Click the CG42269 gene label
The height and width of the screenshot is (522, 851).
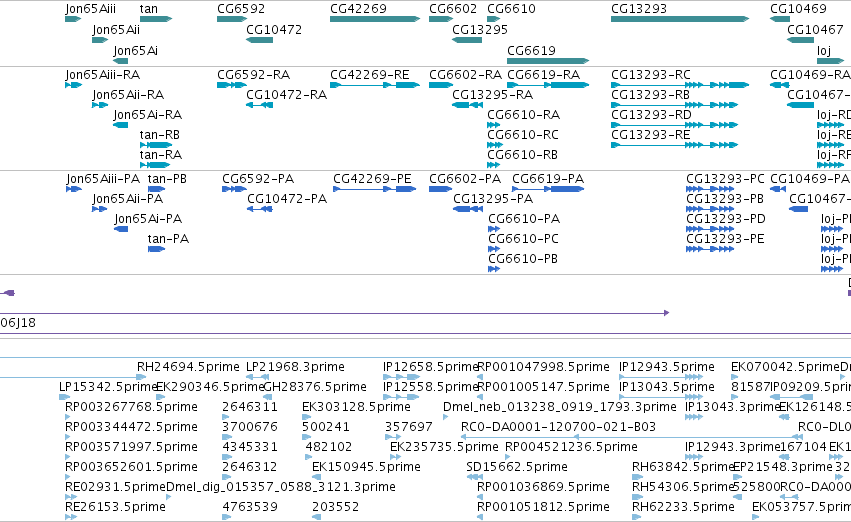point(358,9)
